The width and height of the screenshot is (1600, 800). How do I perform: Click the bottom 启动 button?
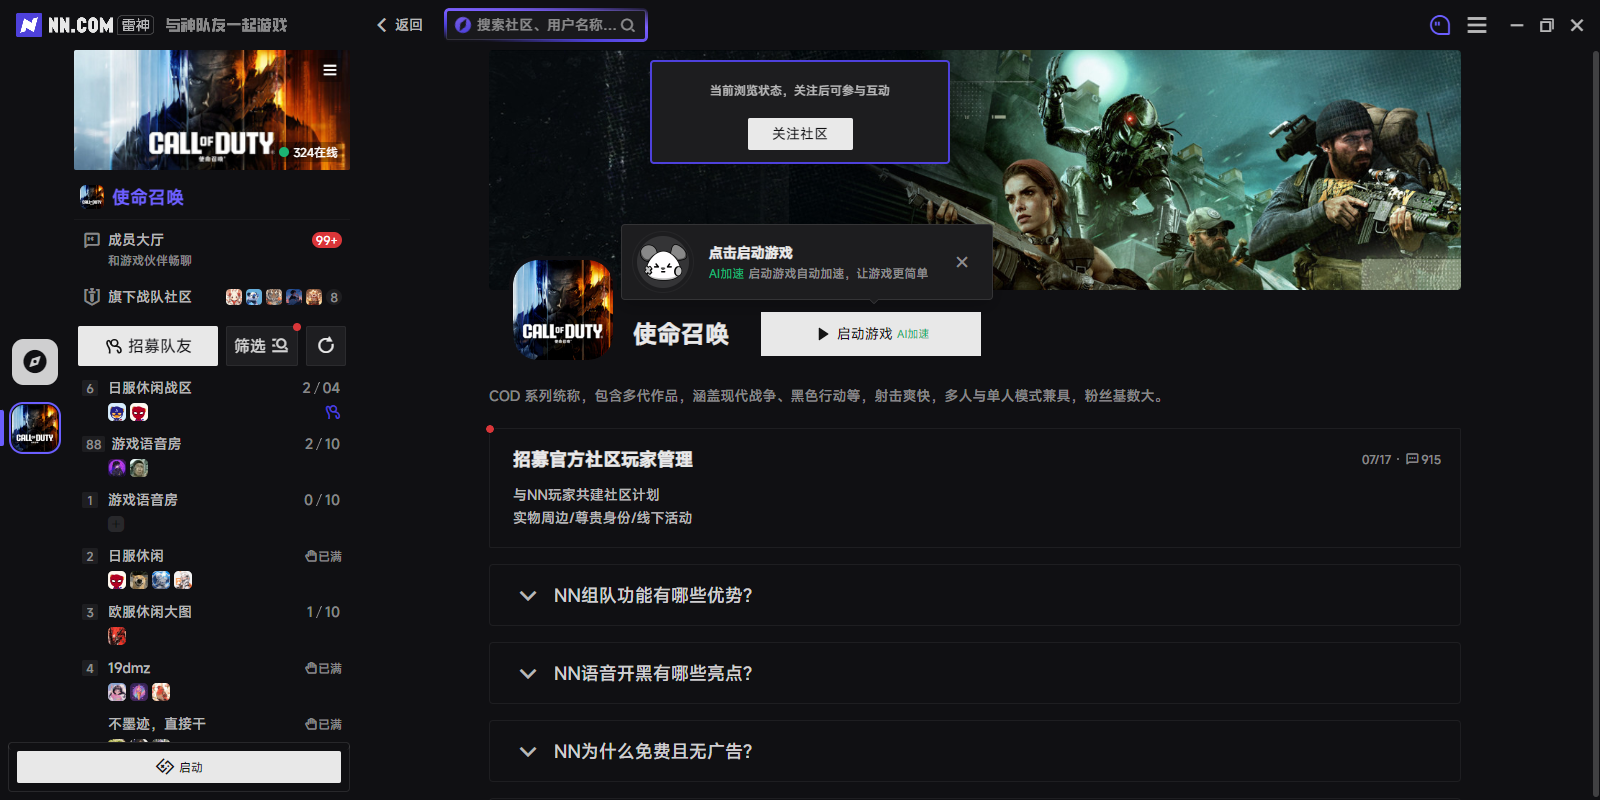click(179, 767)
